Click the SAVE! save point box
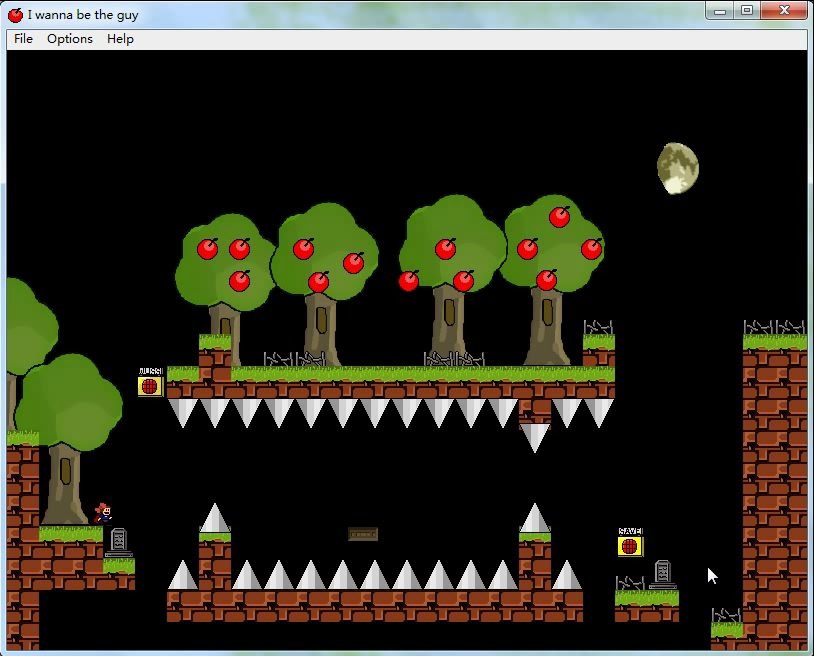 pyautogui.click(x=630, y=546)
